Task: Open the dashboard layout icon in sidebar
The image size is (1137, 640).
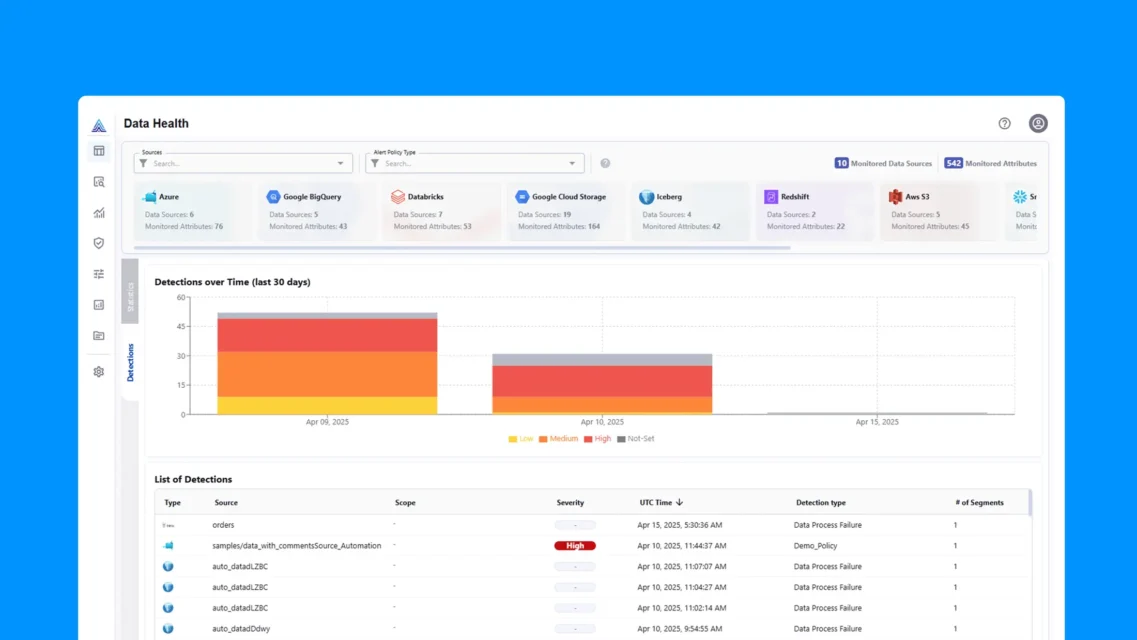Action: pyautogui.click(x=99, y=151)
